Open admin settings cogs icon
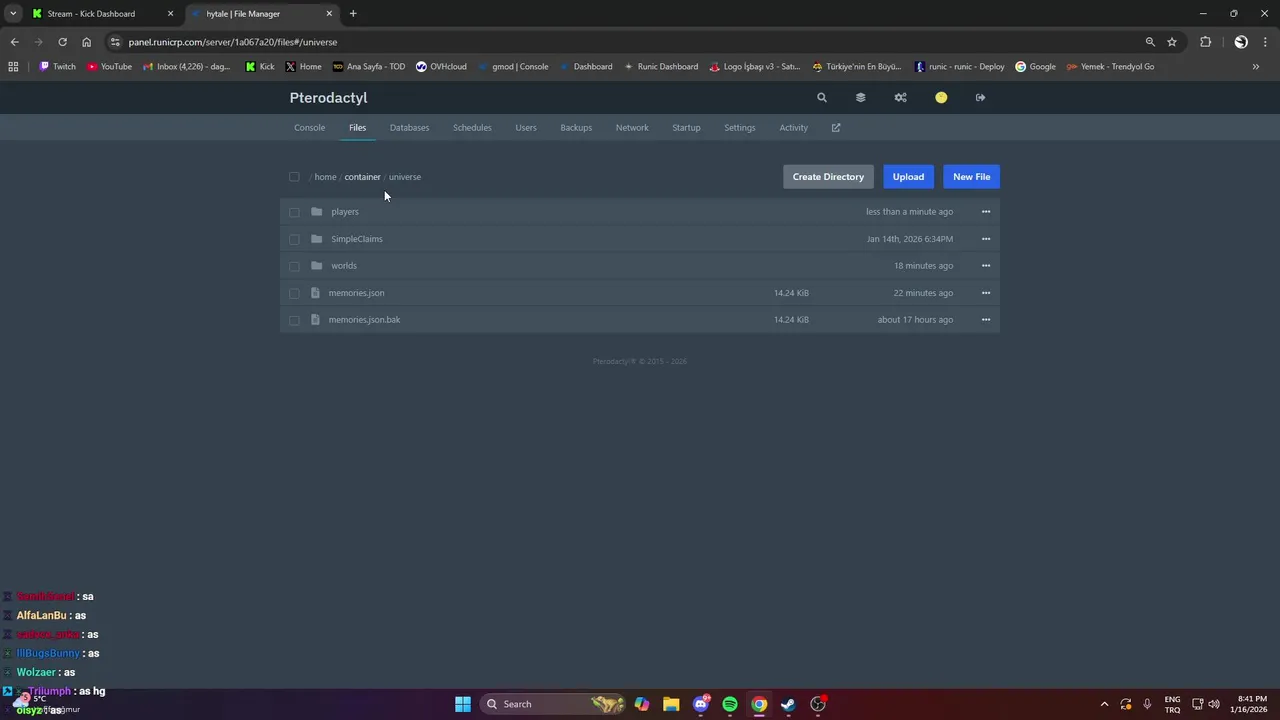 (901, 98)
